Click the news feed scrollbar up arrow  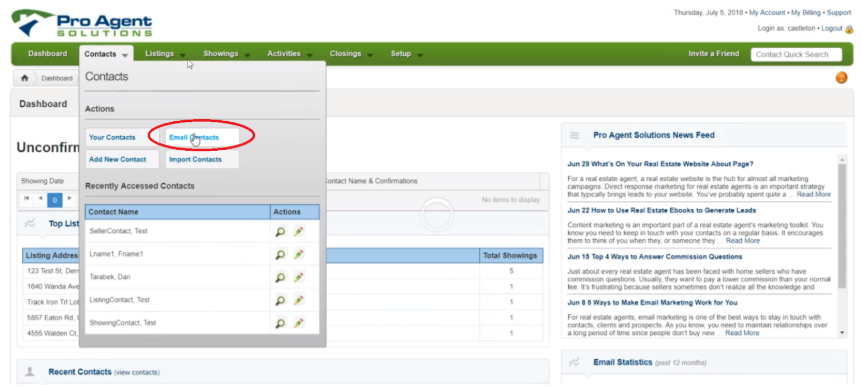tap(842, 159)
